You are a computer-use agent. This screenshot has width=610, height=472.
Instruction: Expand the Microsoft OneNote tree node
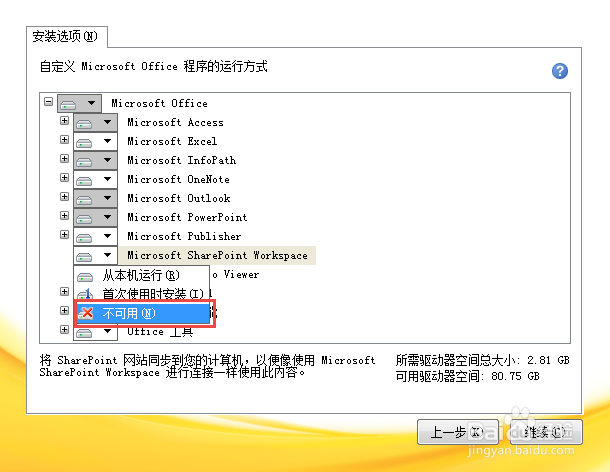(x=65, y=177)
